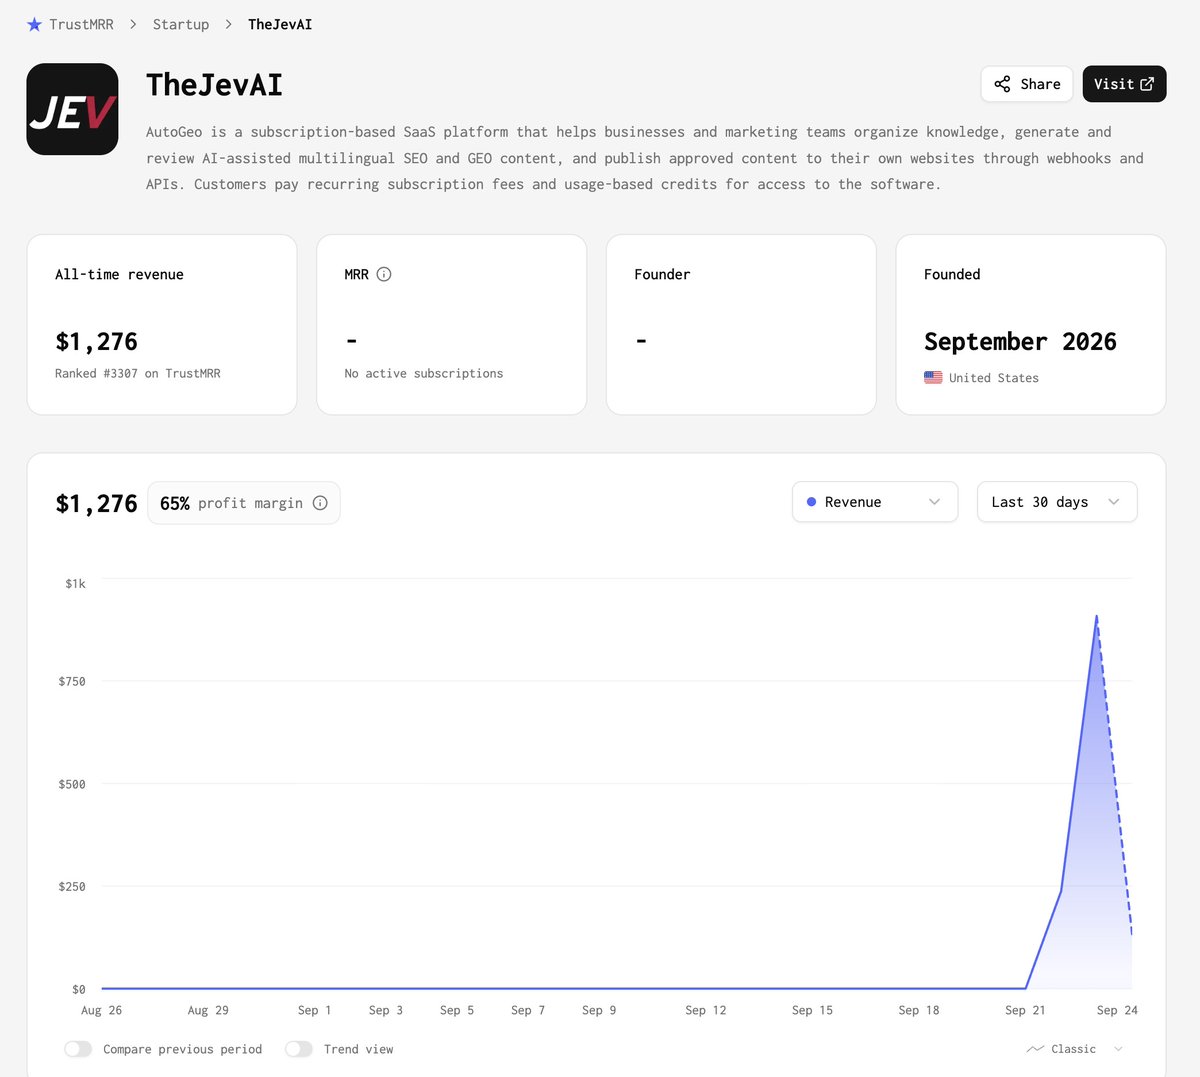Click the TheJevAI page heading
The width and height of the screenshot is (1200, 1077).
pyautogui.click(x=214, y=85)
